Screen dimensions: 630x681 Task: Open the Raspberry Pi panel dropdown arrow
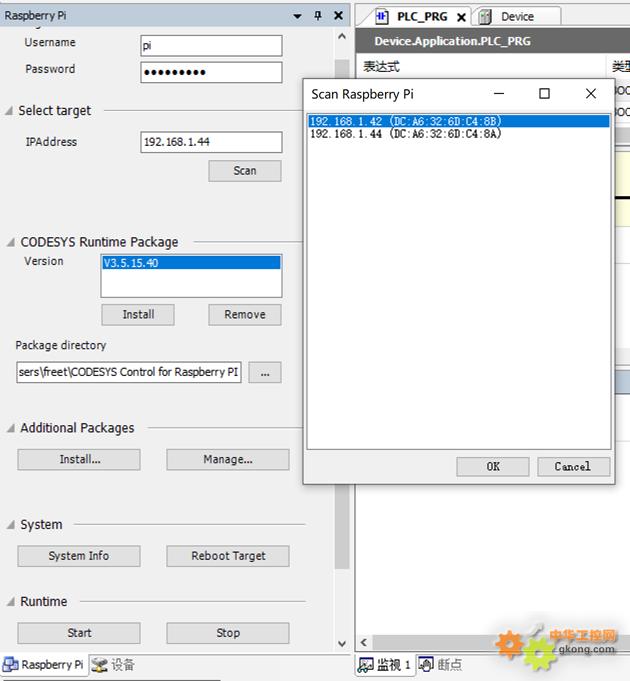coord(297,16)
